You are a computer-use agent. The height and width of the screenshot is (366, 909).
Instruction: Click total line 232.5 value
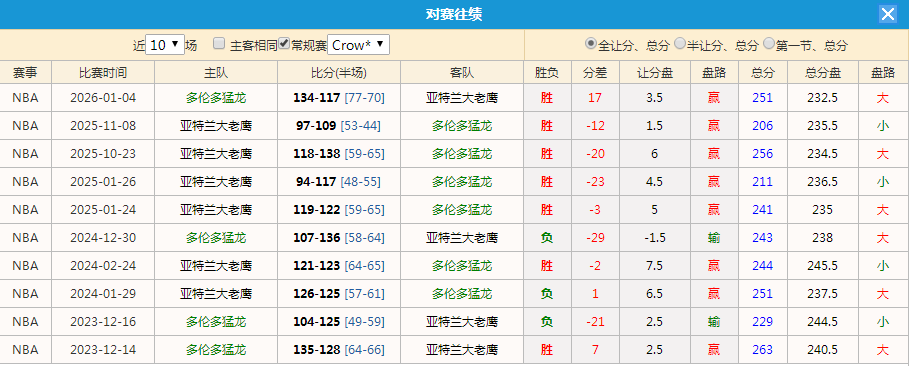coord(823,97)
